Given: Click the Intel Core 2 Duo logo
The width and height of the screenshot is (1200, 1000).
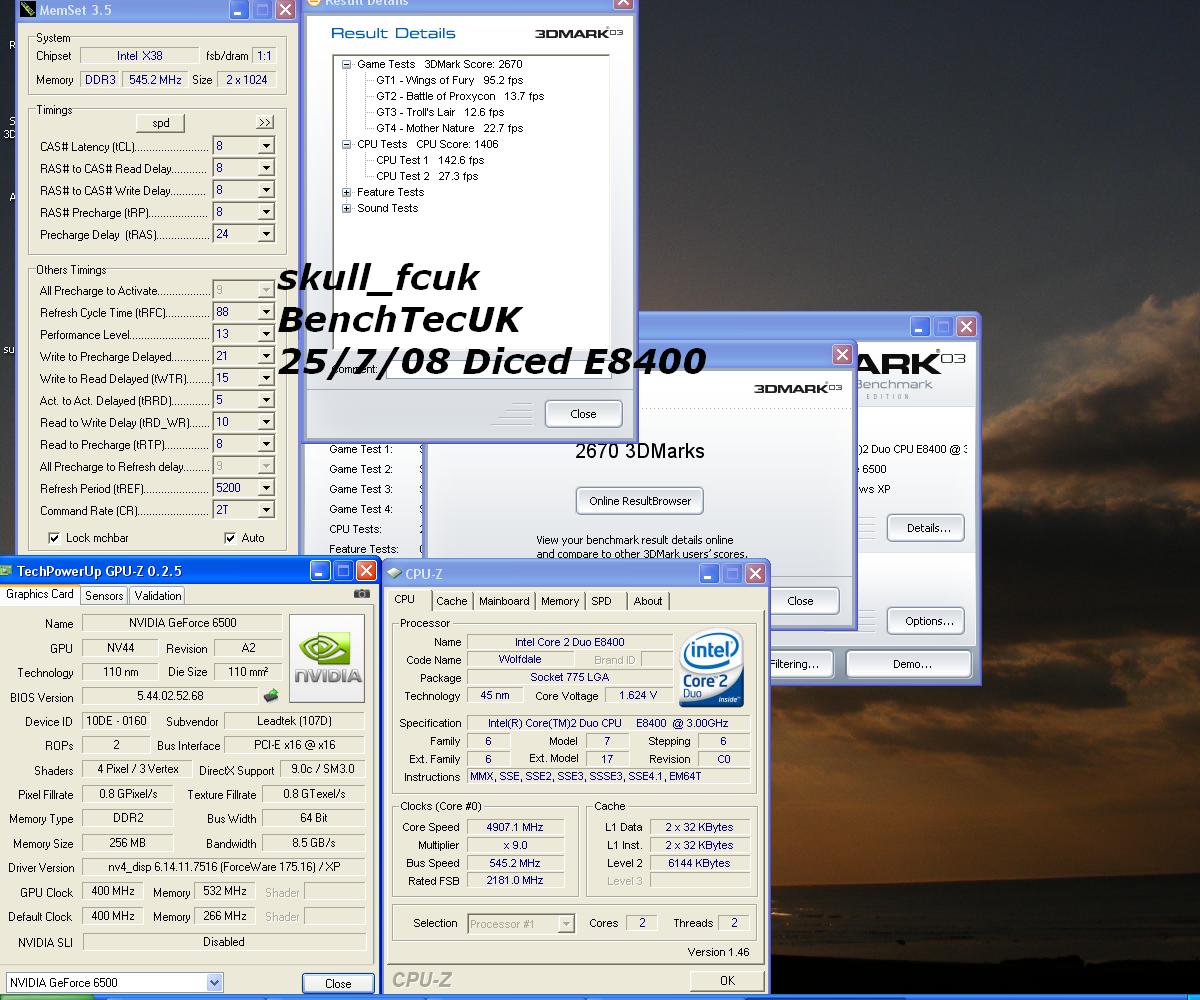Looking at the screenshot, I should [x=711, y=668].
